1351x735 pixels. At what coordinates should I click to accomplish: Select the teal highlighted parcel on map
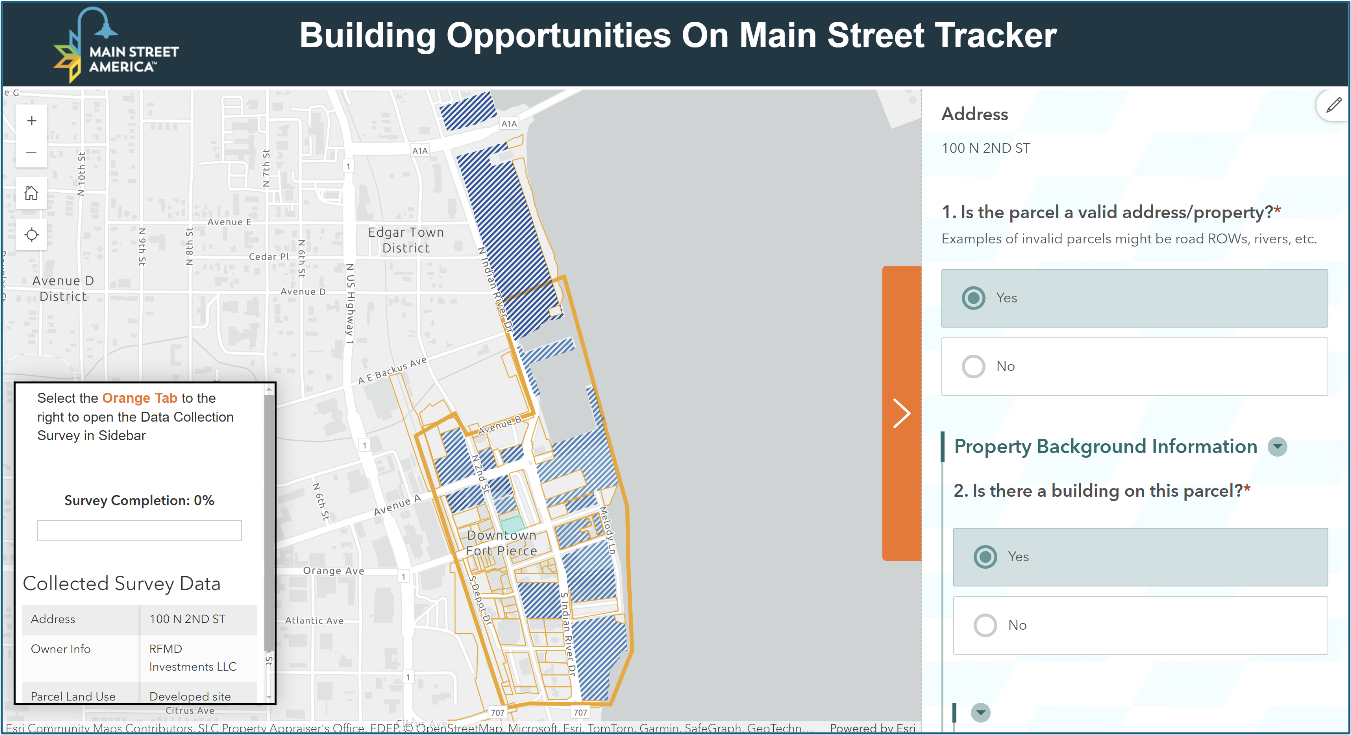(511, 523)
